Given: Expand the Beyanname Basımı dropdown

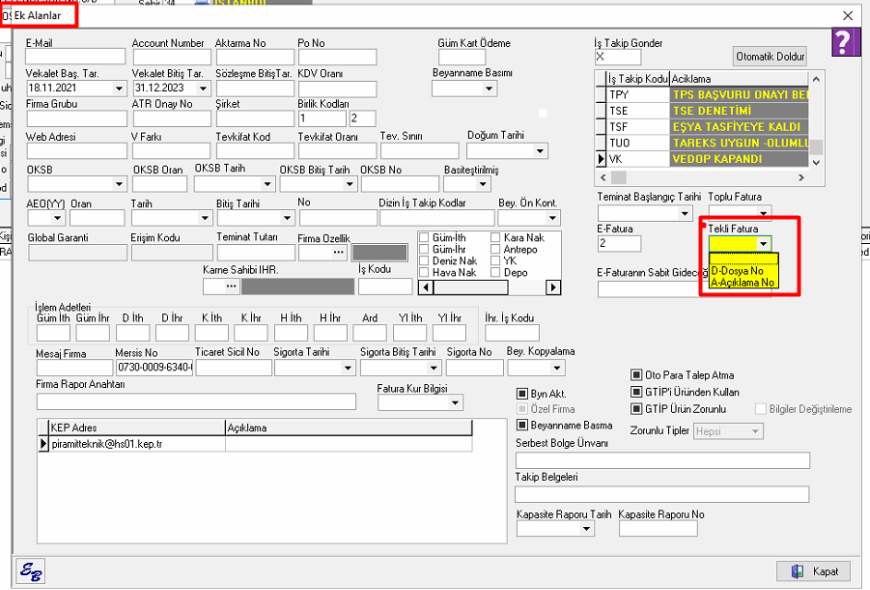Looking at the screenshot, I should (x=489, y=88).
